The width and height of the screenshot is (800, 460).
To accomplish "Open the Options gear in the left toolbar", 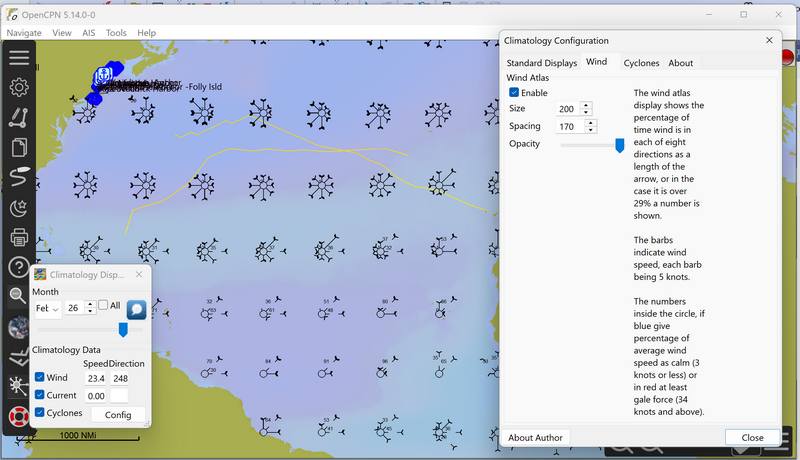I will click(x=19, y=87).
